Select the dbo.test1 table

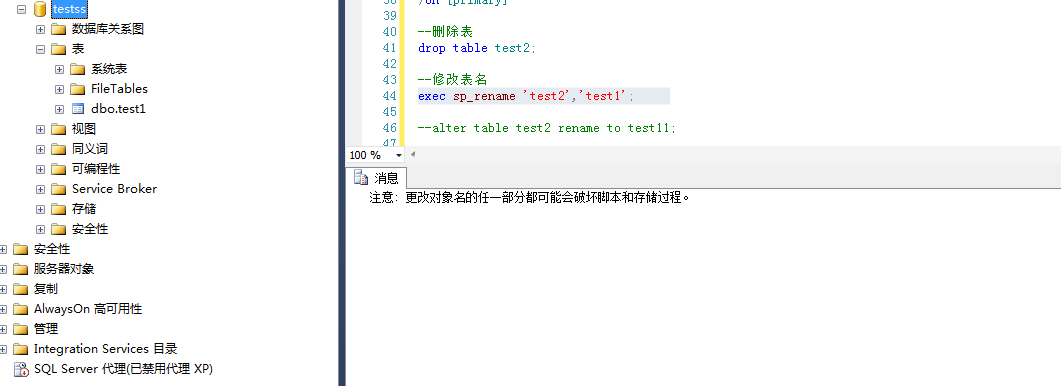point(118,109)
